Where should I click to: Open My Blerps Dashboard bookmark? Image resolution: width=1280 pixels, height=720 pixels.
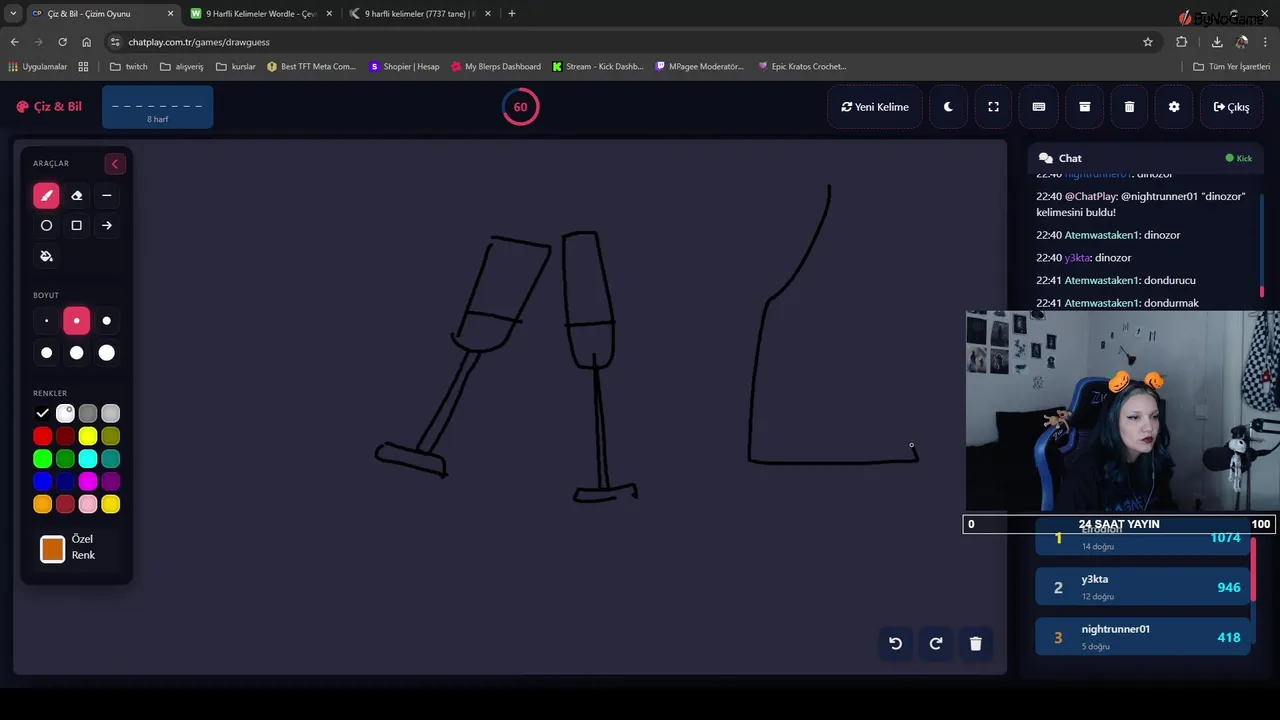pyautogui.click(x=495, y=67)
